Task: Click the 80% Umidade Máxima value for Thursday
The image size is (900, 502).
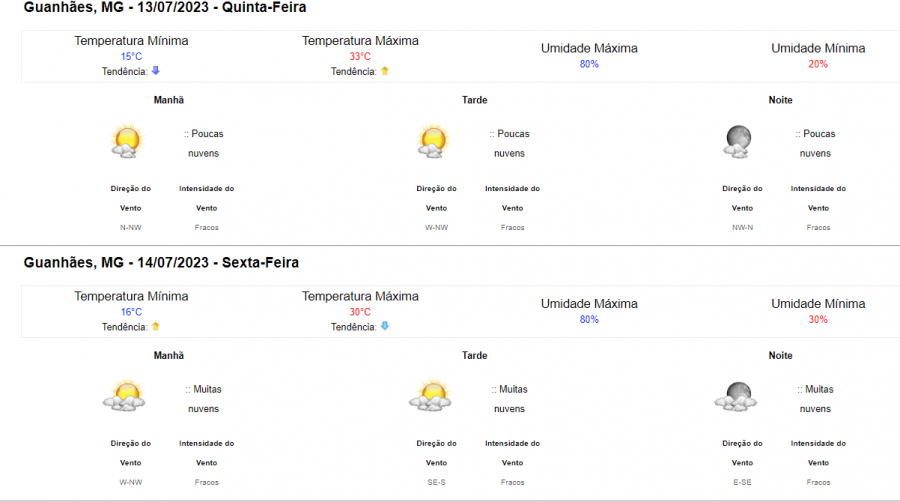Action: [x=589, y=64]
